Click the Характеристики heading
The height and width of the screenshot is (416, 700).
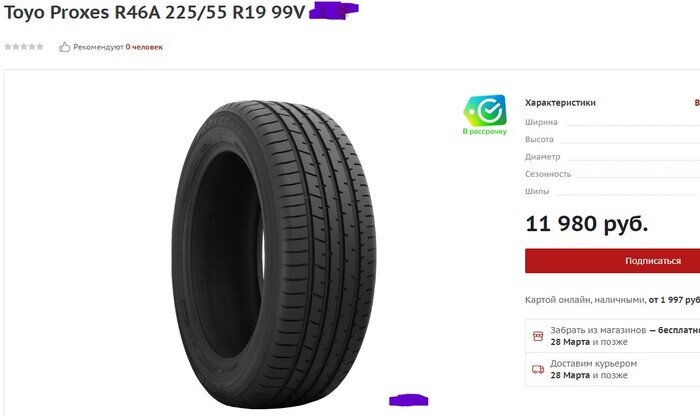coord(560,103)
